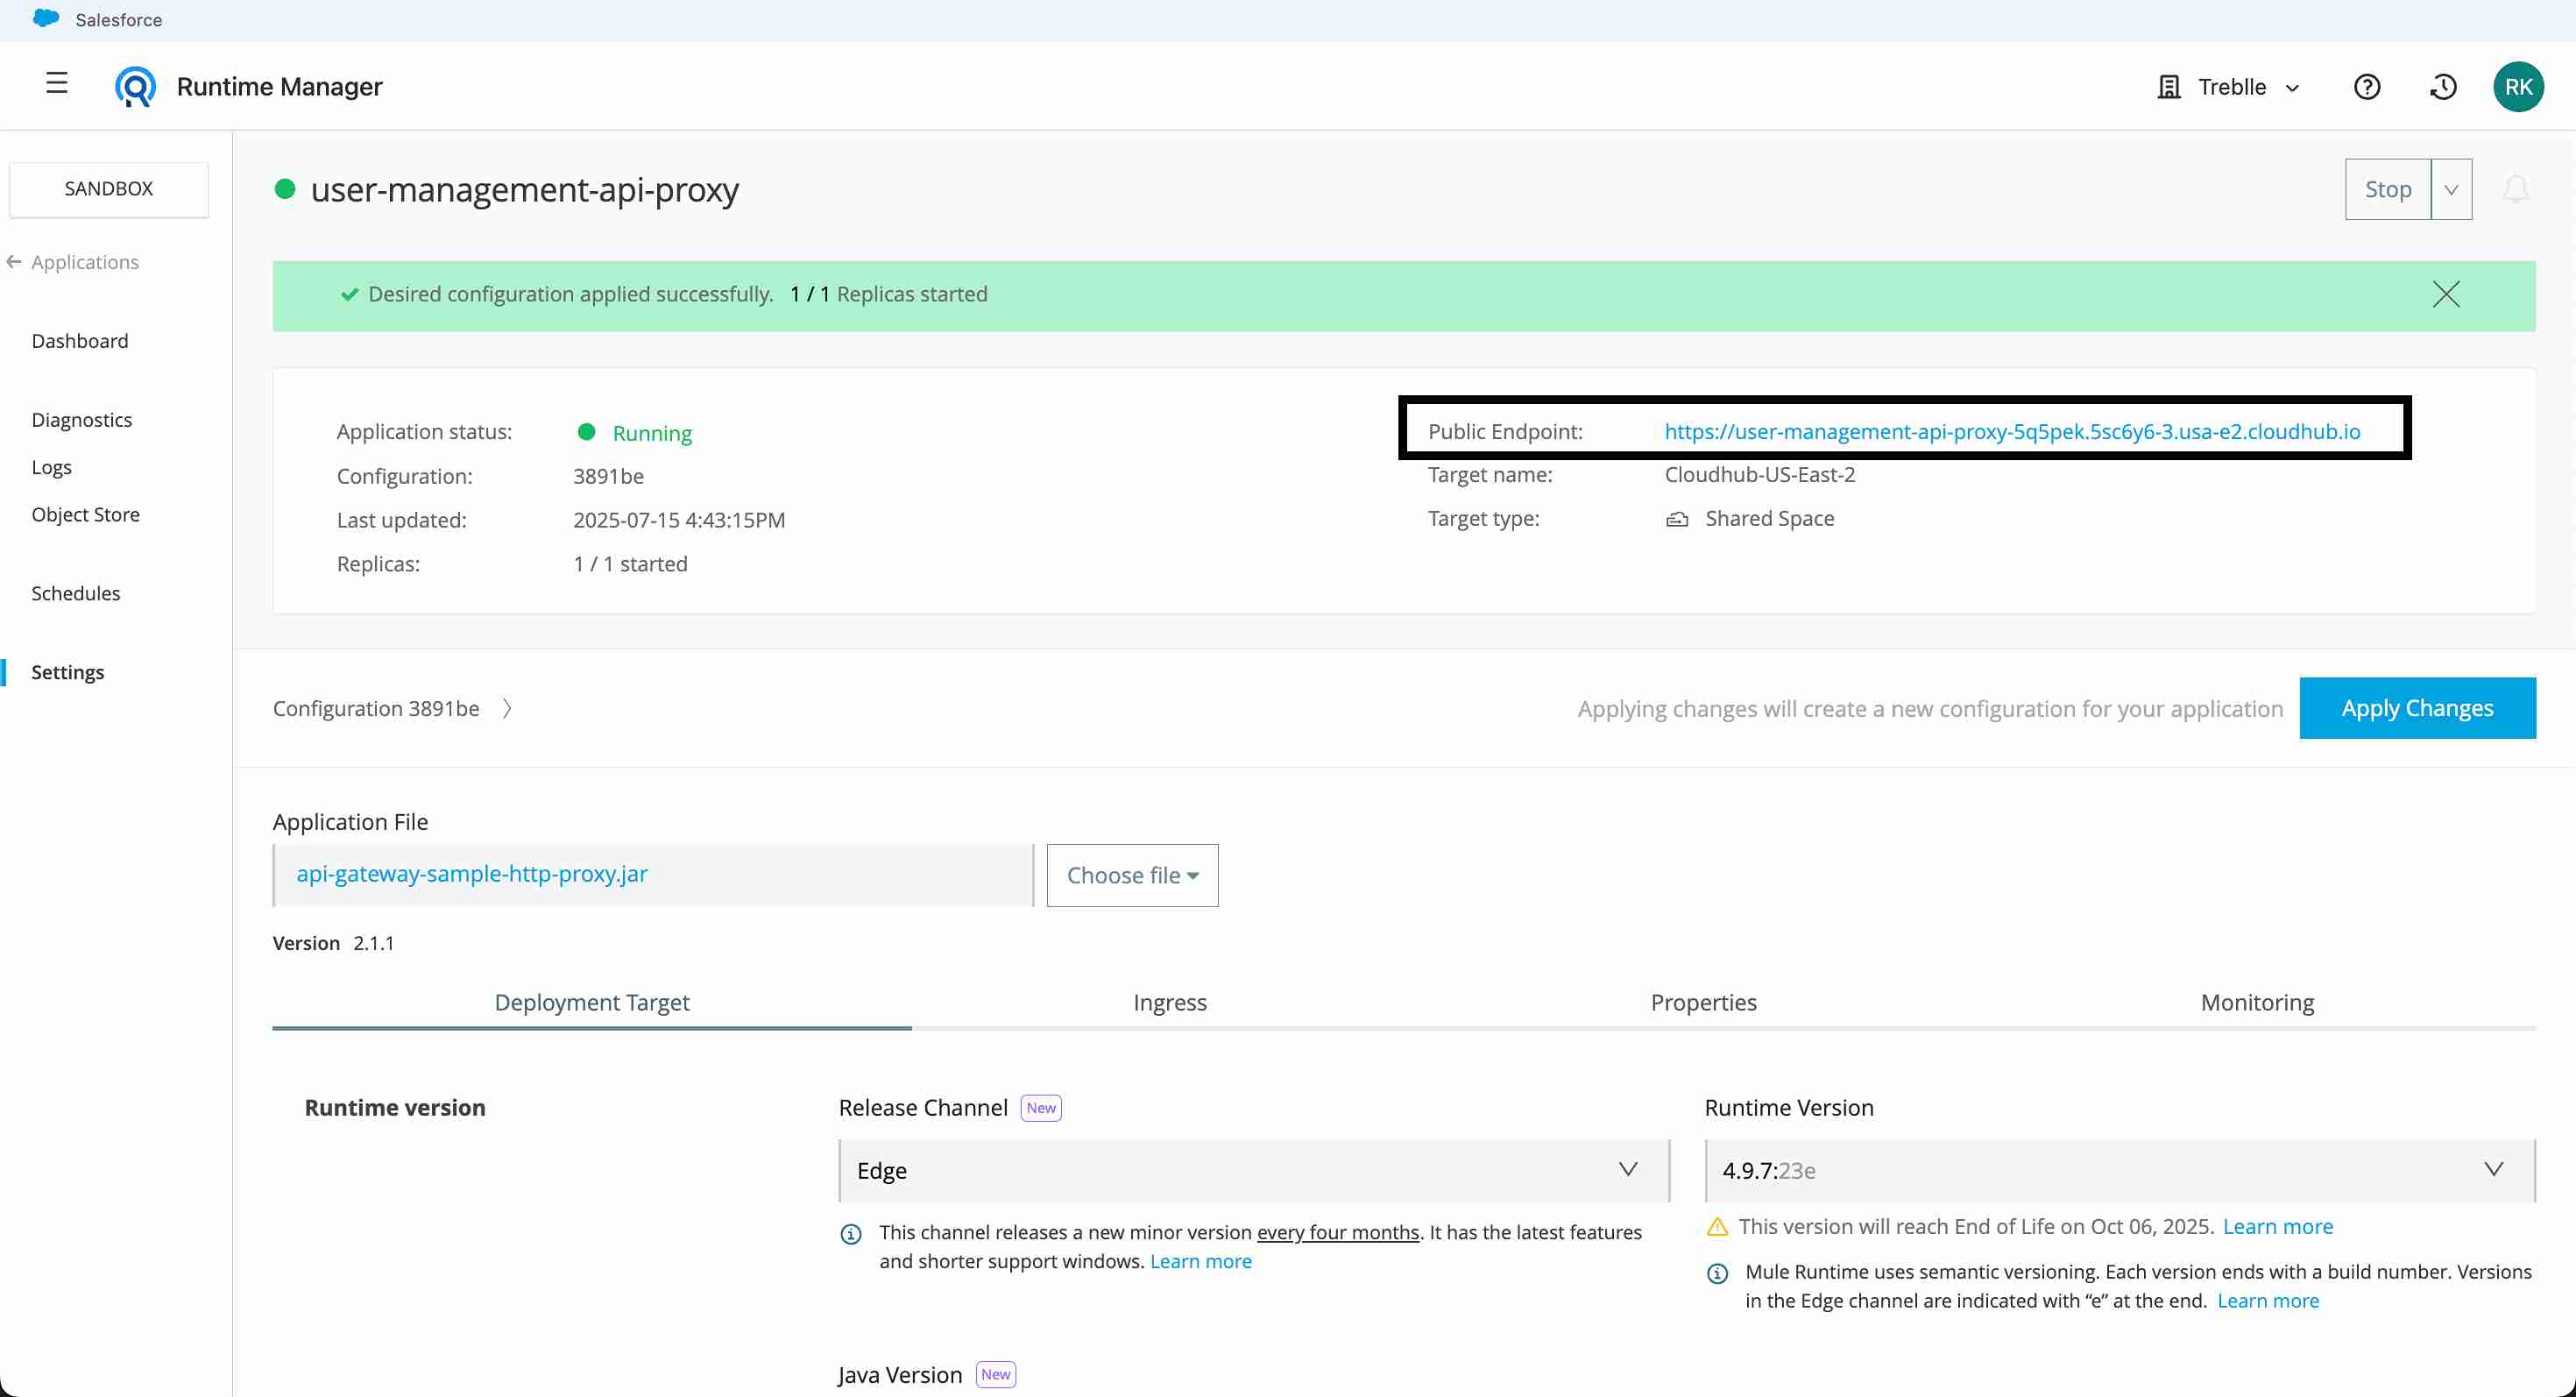Click info icon beside semantic versioning note

pos(1717,1273)
